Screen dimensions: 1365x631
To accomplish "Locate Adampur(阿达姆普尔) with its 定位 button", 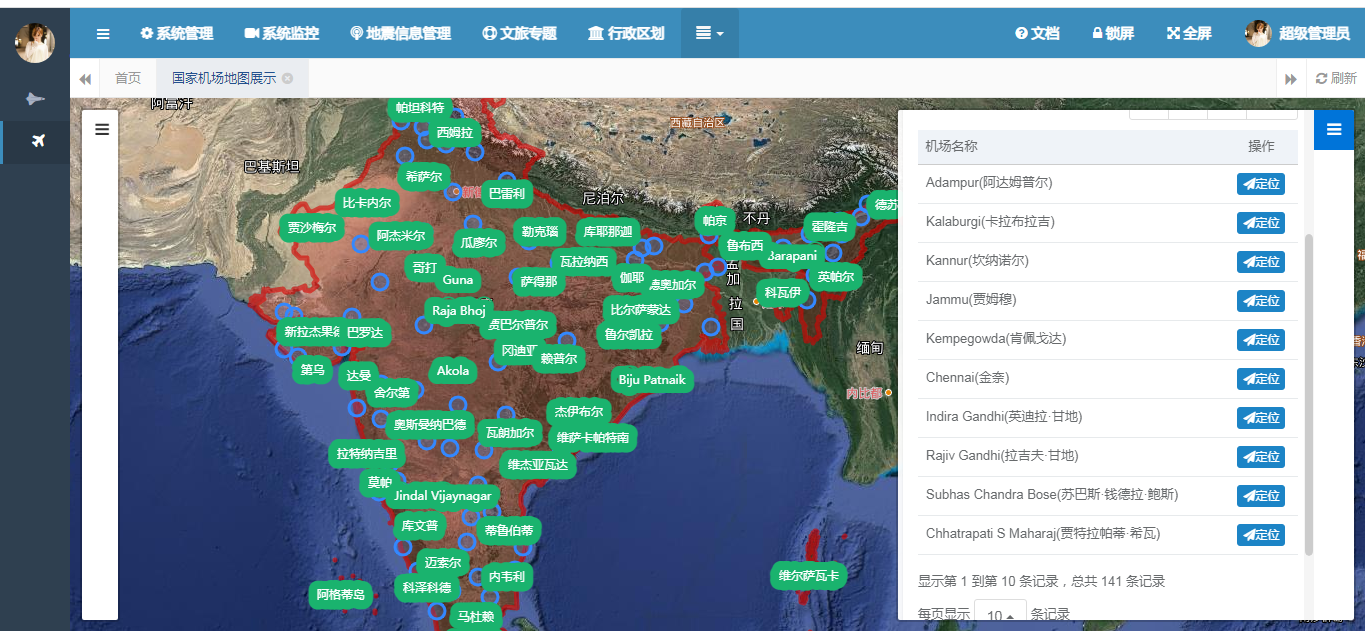I will pyautogui.click(x=1261, y=184).
